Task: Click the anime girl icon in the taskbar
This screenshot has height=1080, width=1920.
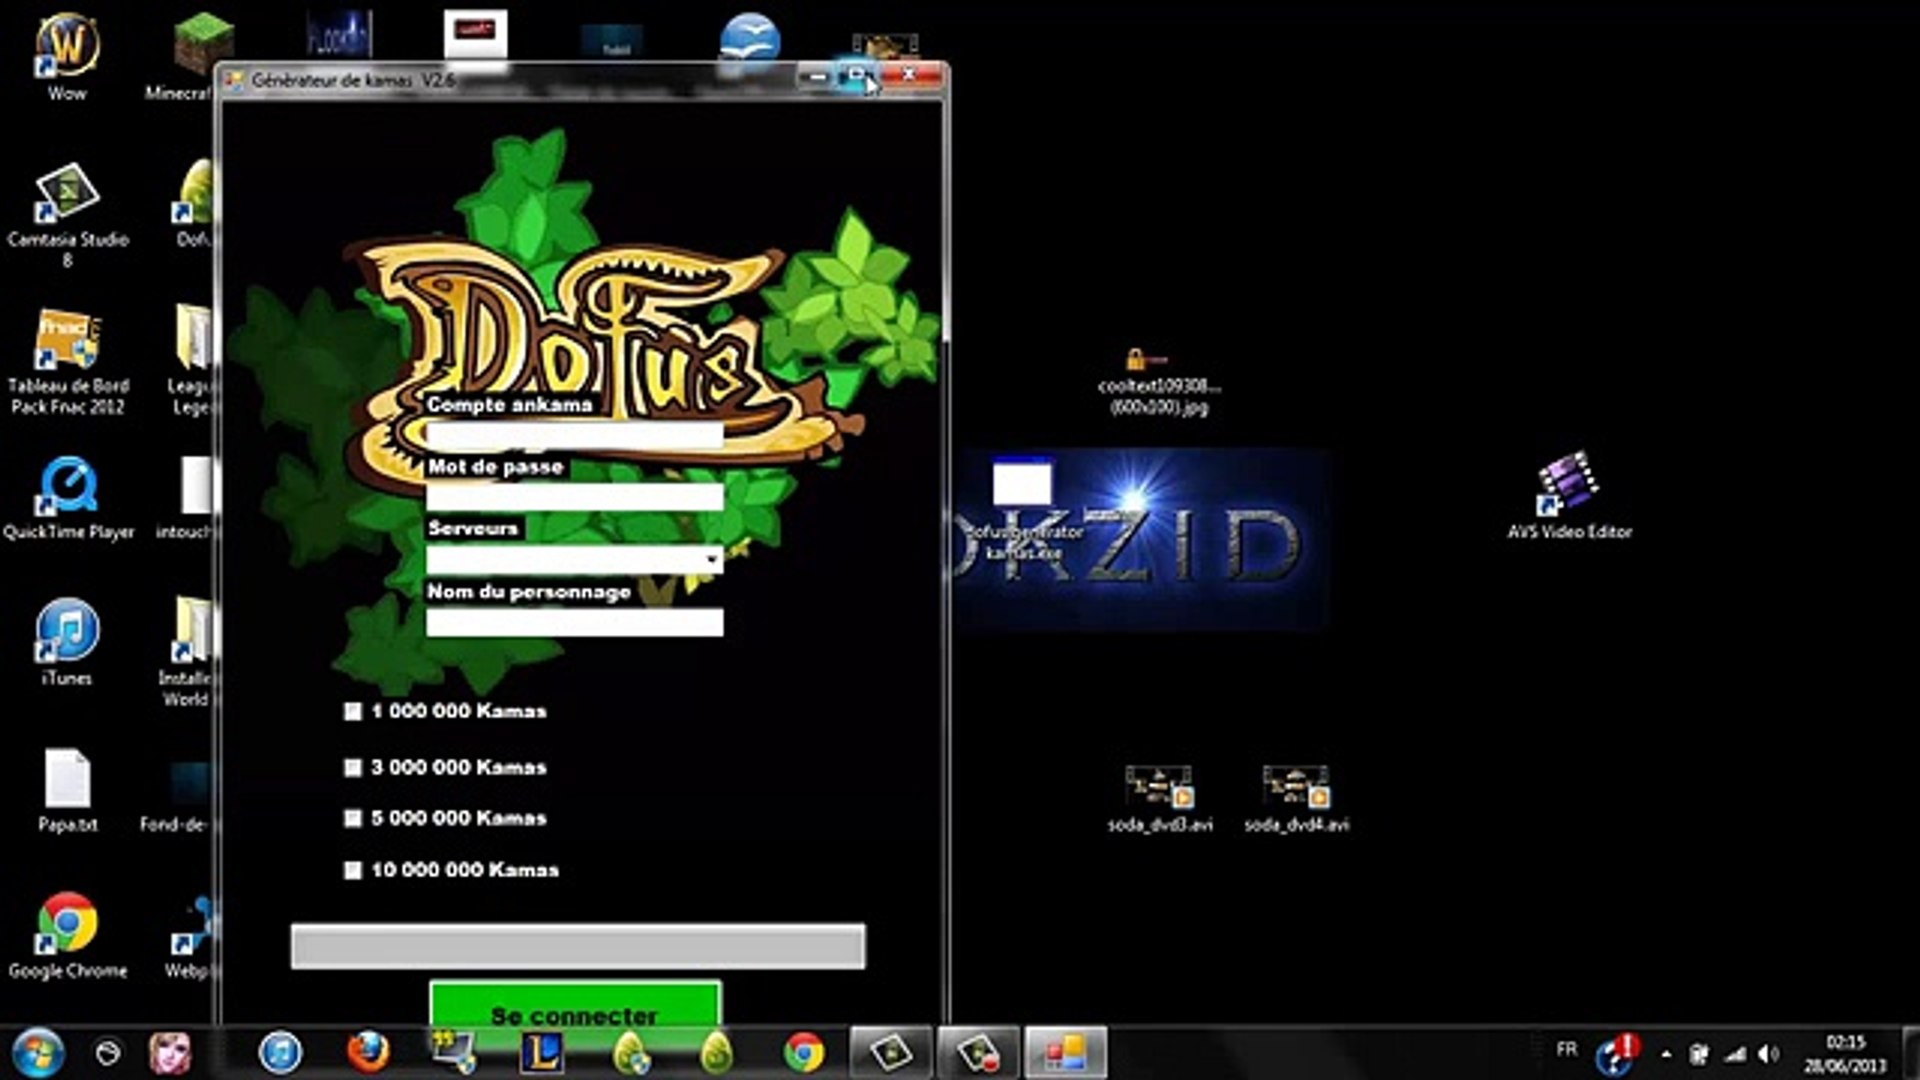Action: (x=170, y=1053)
